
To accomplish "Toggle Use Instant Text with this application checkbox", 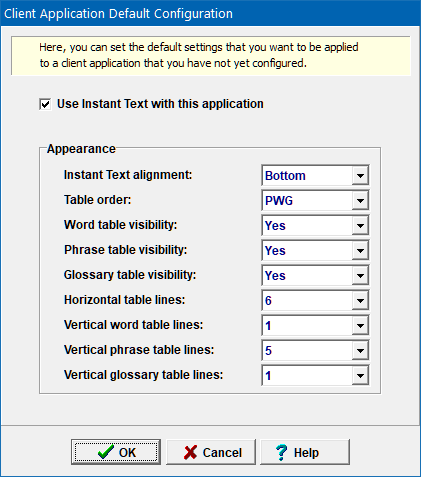I will (x=45, y=104).
